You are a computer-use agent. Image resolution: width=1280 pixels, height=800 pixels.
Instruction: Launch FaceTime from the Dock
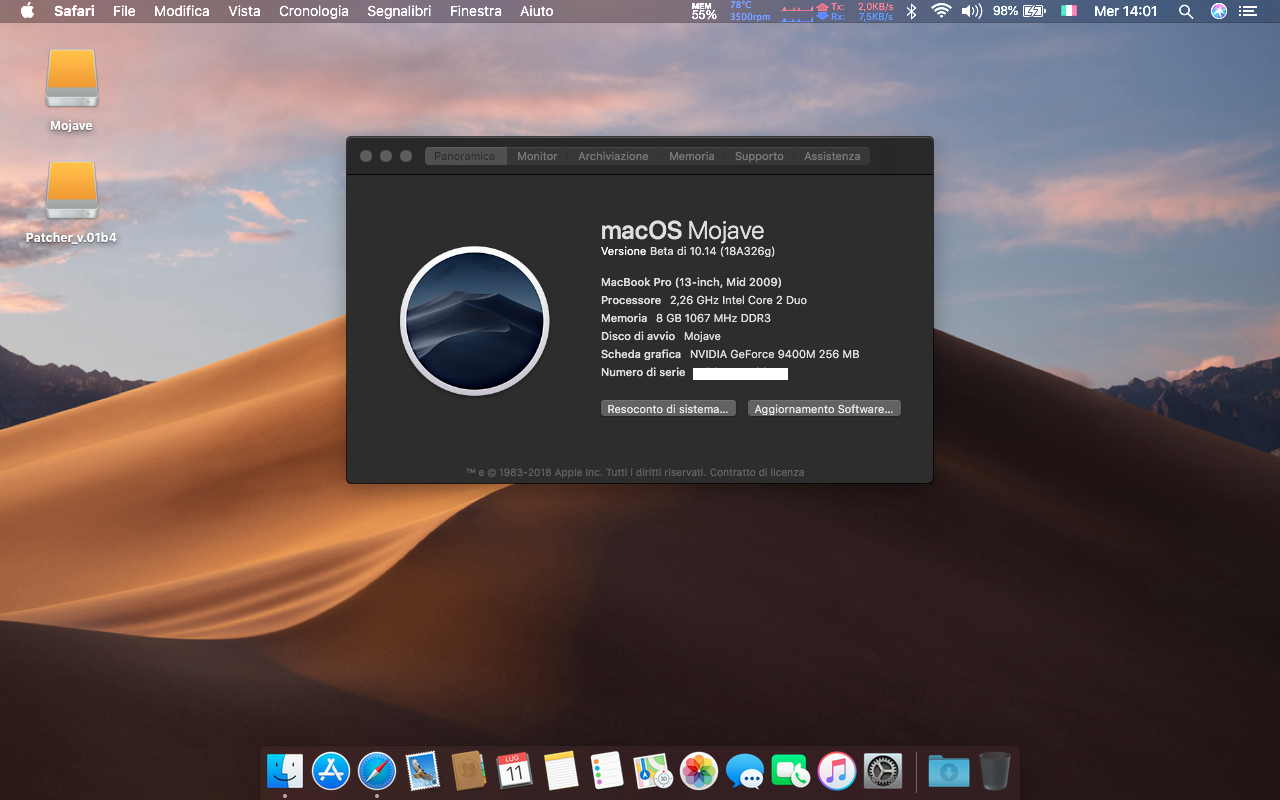(x=791, y=771)
